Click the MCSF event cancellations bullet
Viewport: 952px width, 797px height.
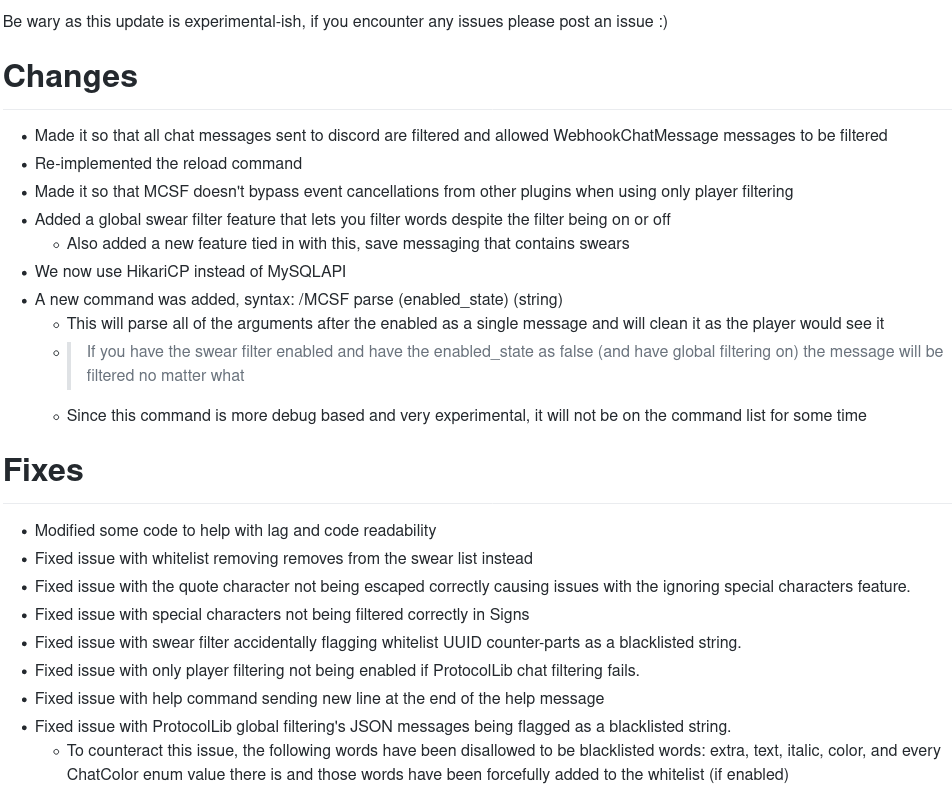413,192
